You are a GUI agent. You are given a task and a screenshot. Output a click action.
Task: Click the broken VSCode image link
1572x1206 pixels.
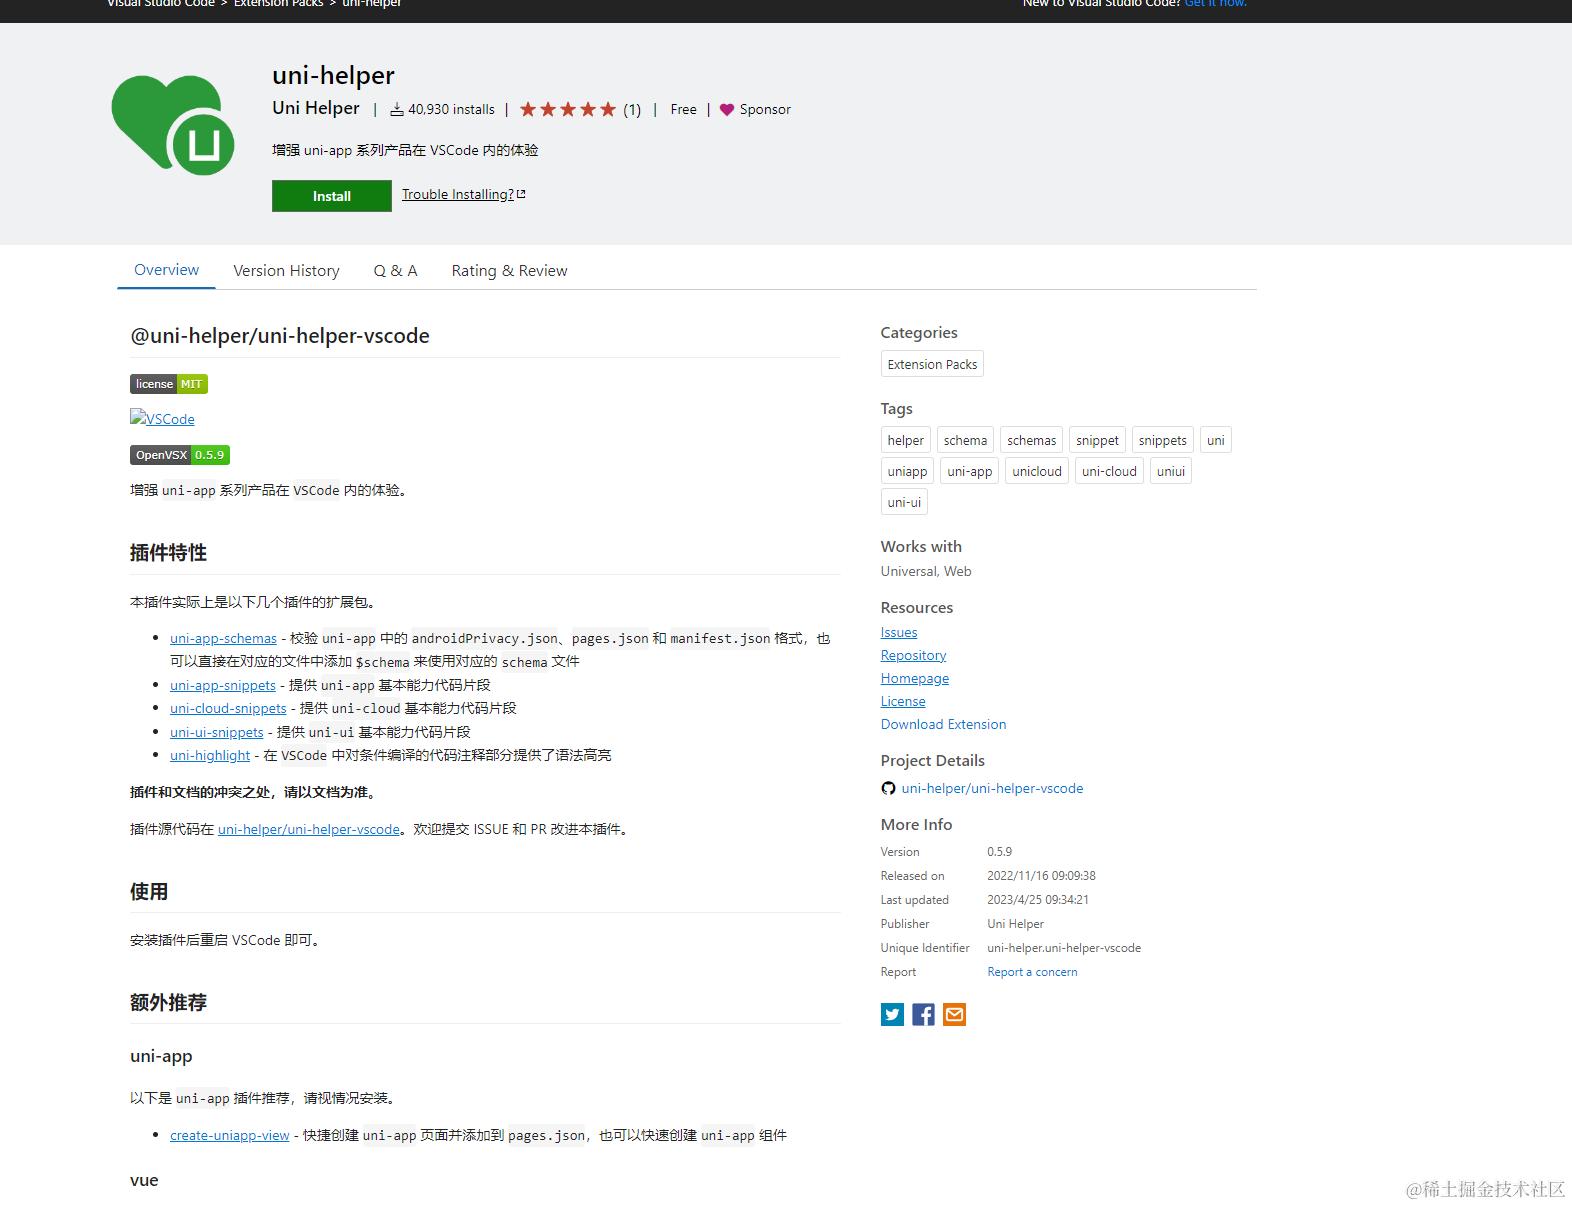(x=162, y=419)
